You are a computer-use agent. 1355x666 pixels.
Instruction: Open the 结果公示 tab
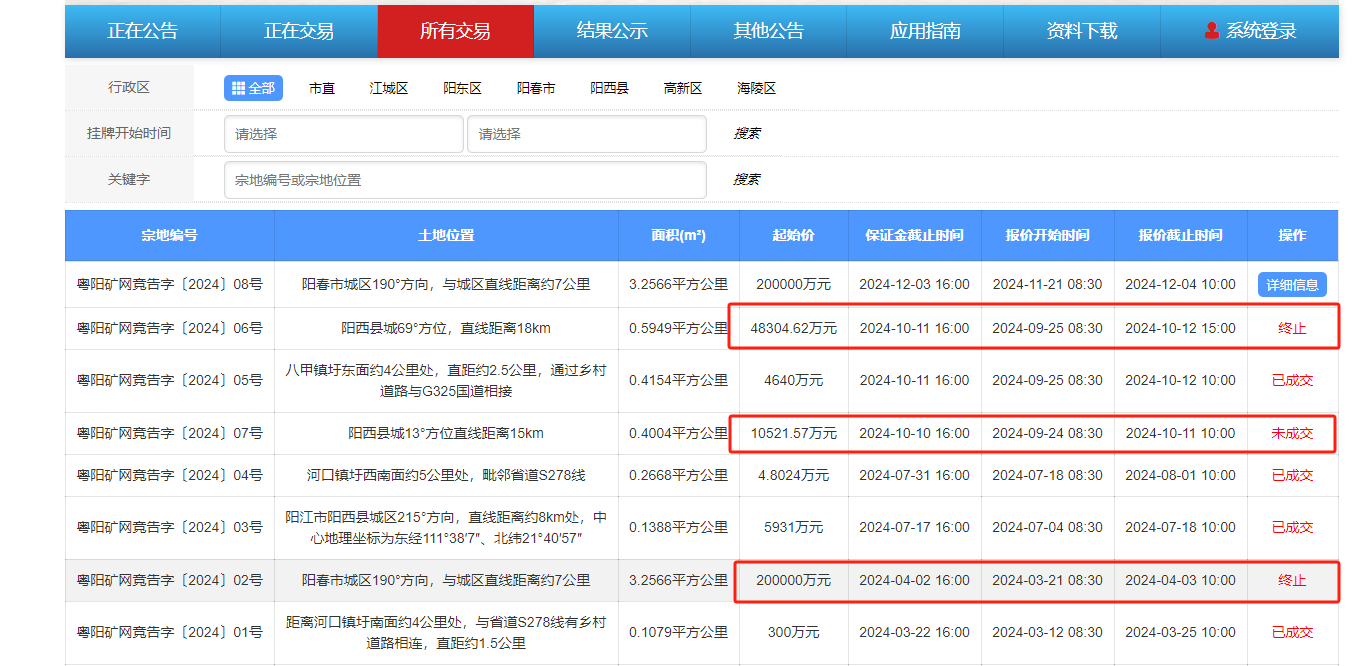point(612,31)
